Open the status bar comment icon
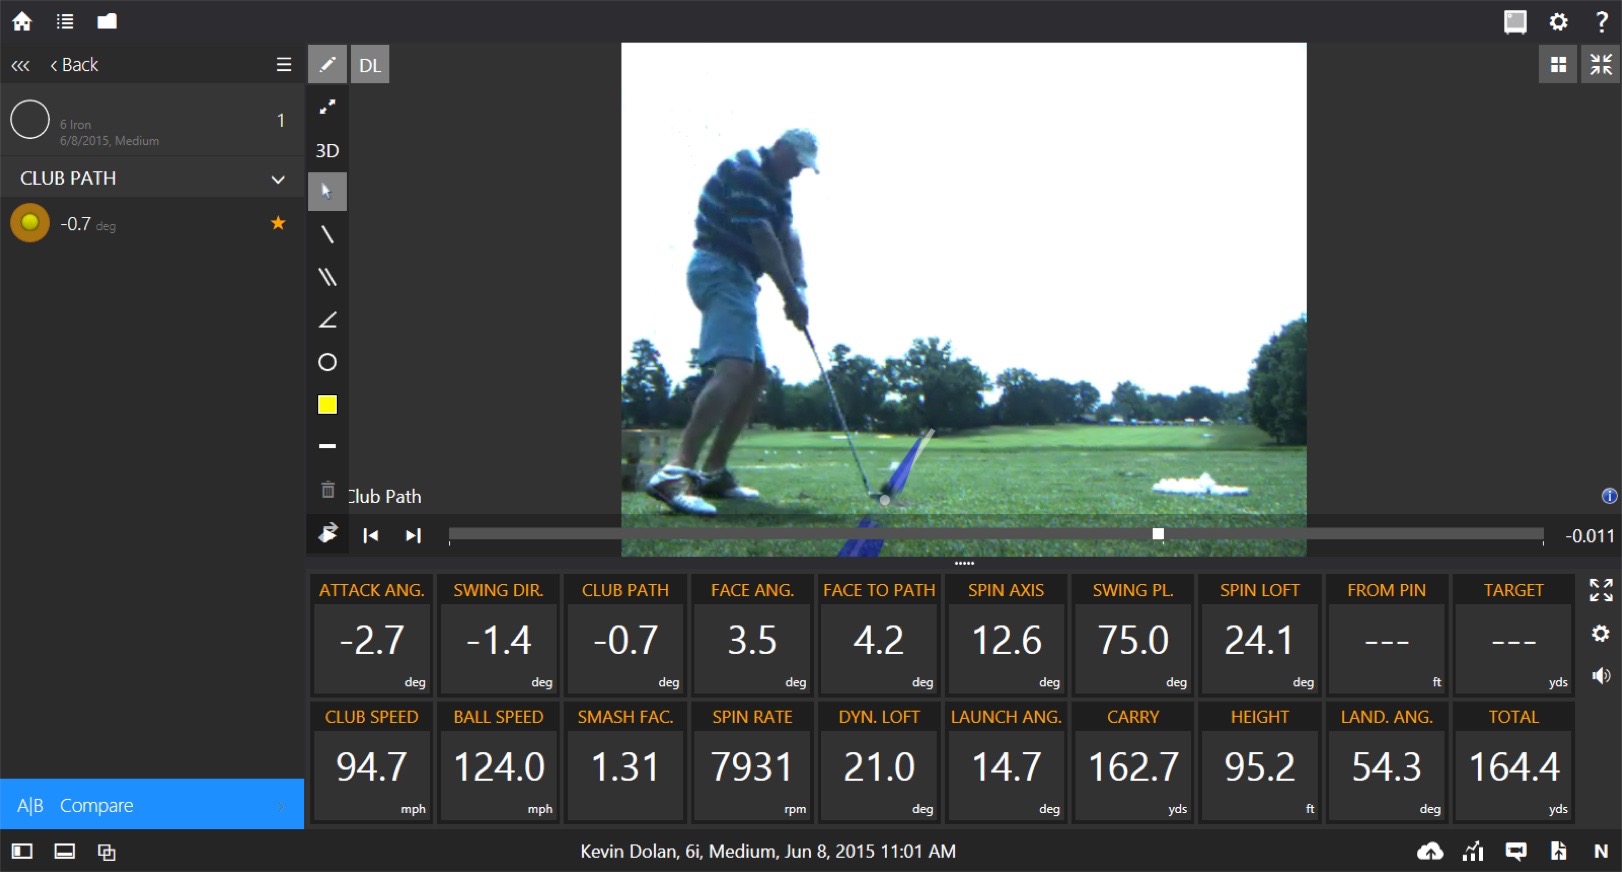The width and height of the screenshot is (1622, 872). point(1516,852)
